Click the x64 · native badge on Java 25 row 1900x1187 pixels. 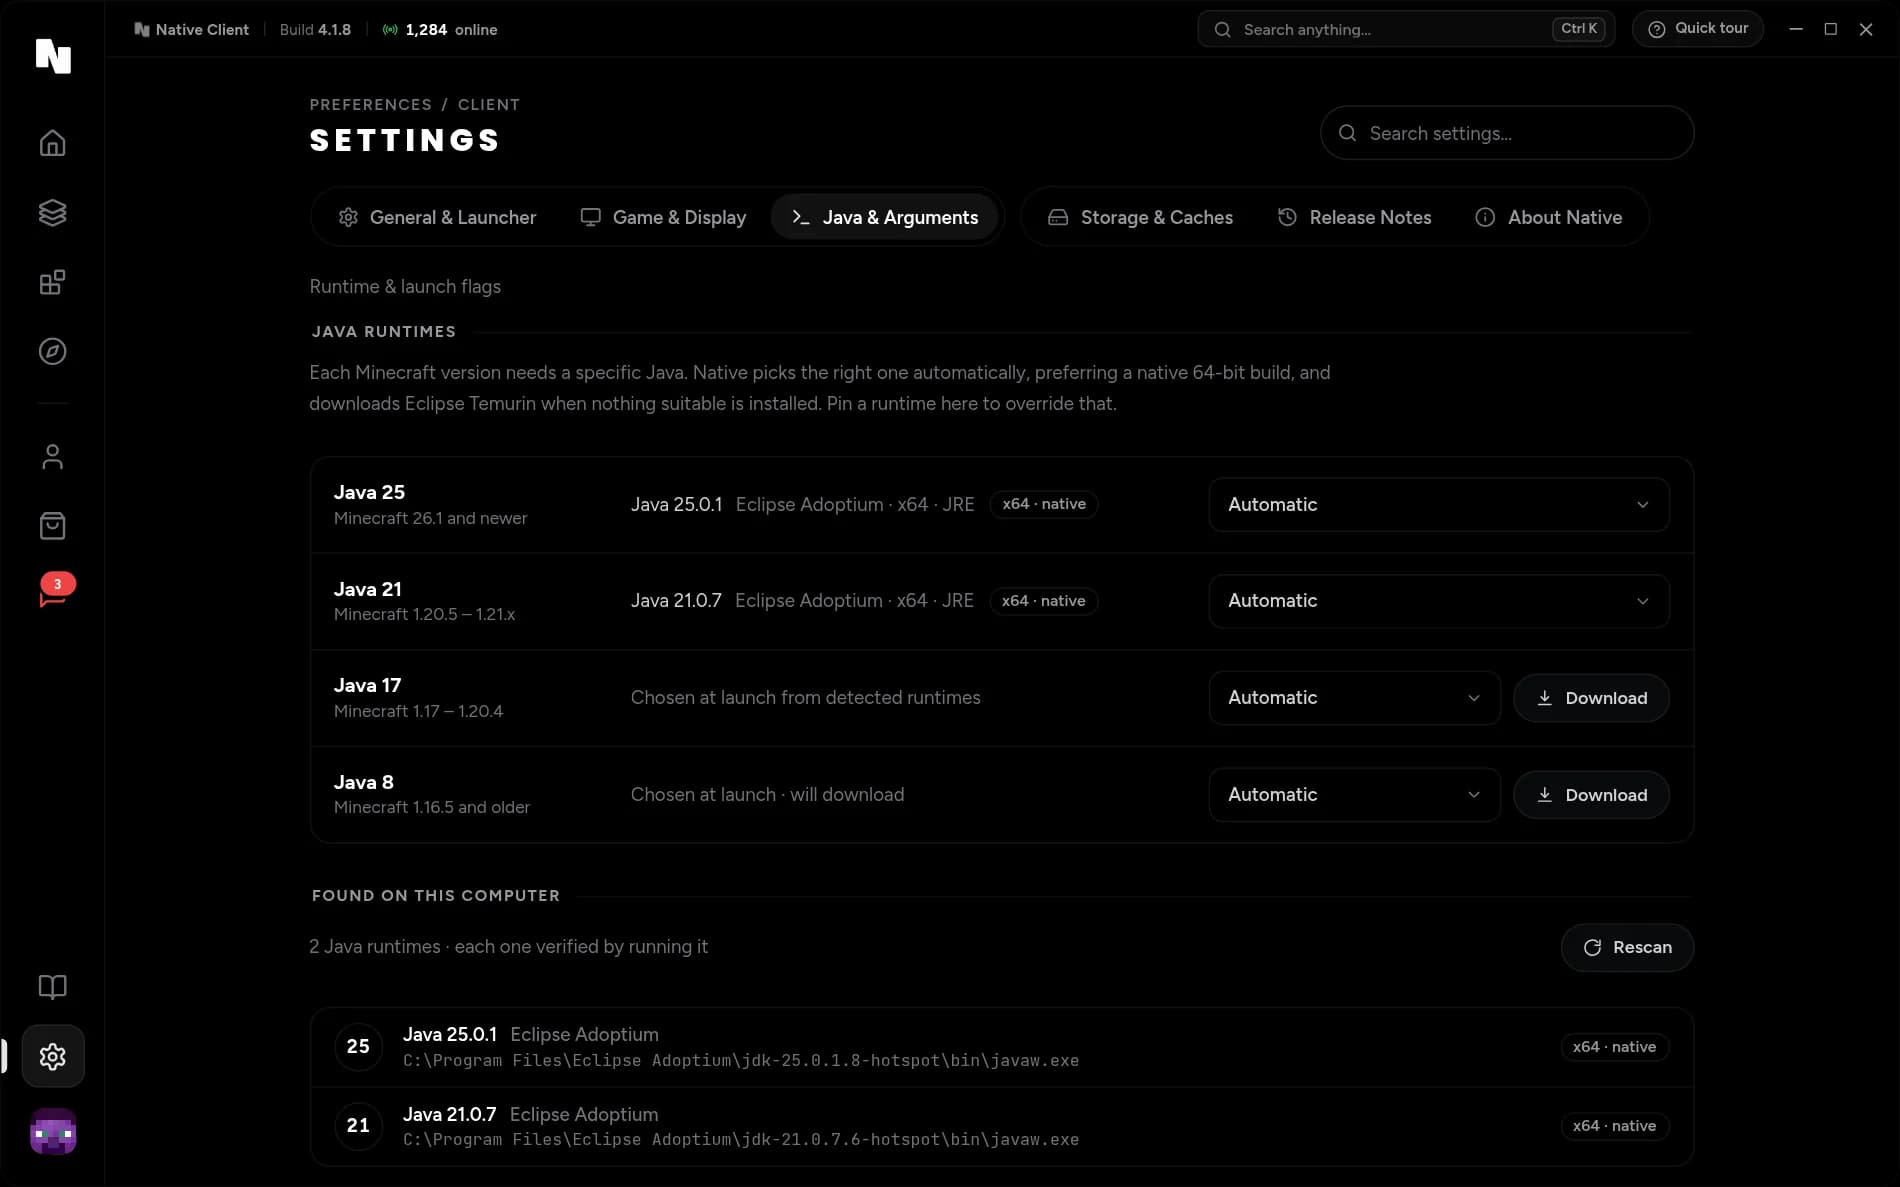1044,504
